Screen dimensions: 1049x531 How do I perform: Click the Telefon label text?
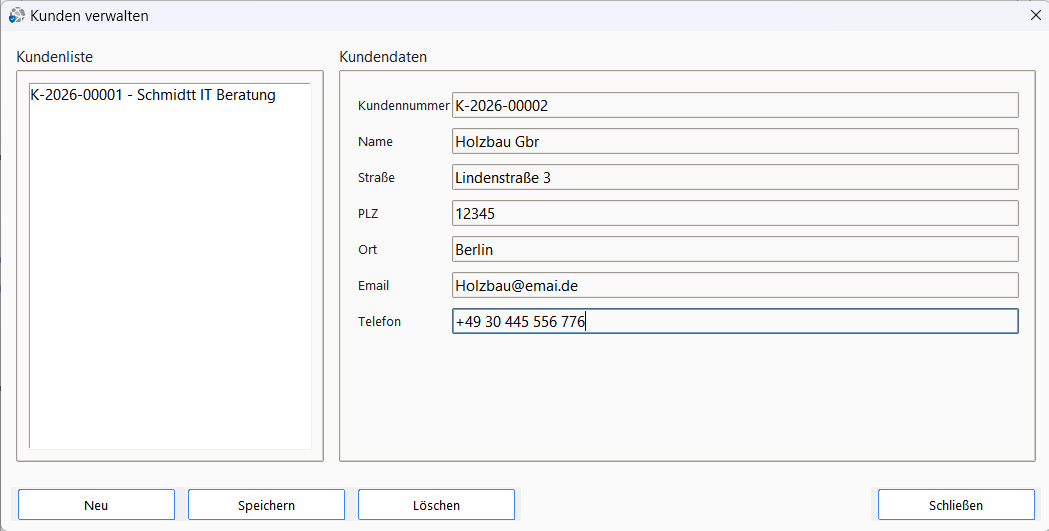(379, 322)
